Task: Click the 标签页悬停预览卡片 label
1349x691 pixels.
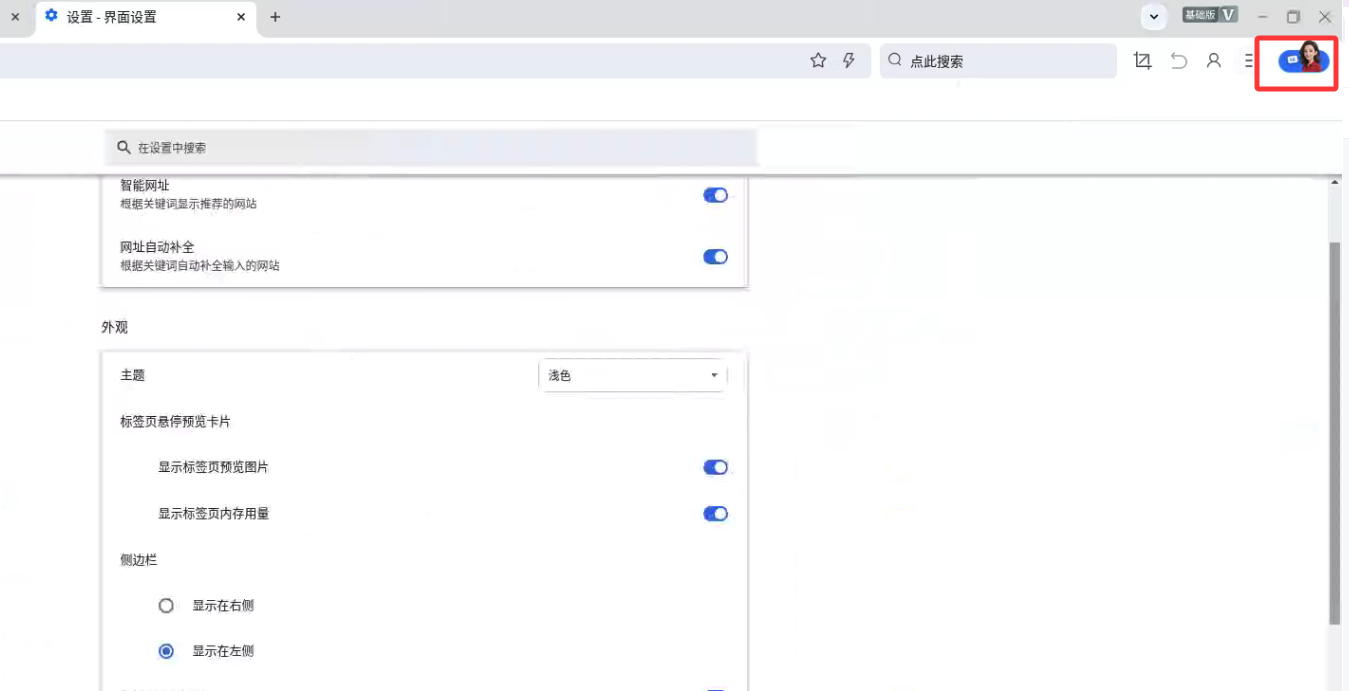Action: [x=175, y=421]
